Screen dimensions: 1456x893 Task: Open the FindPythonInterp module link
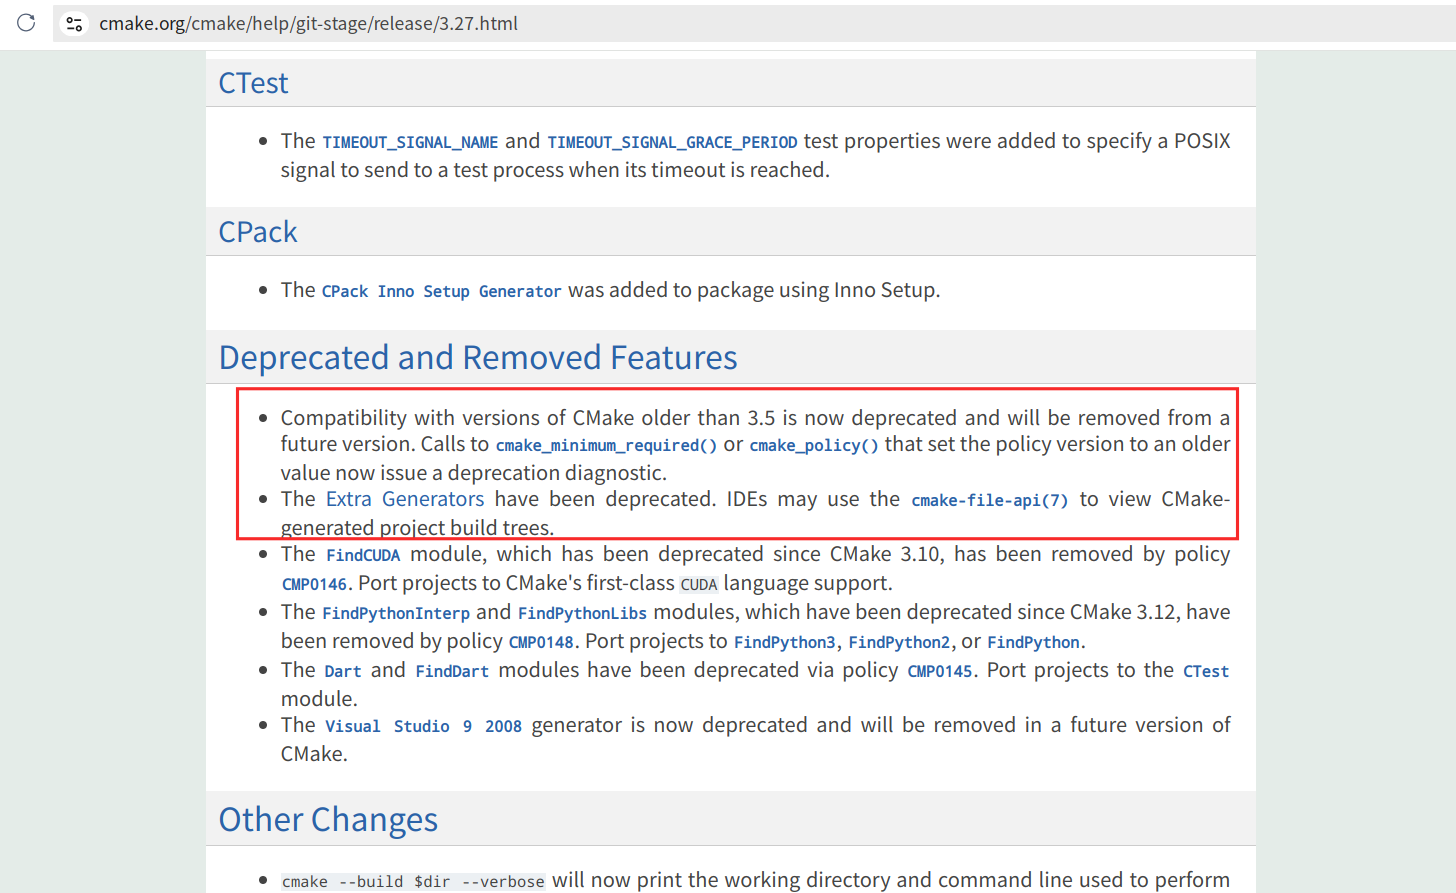pyautogui.click(x=396, y=613)
